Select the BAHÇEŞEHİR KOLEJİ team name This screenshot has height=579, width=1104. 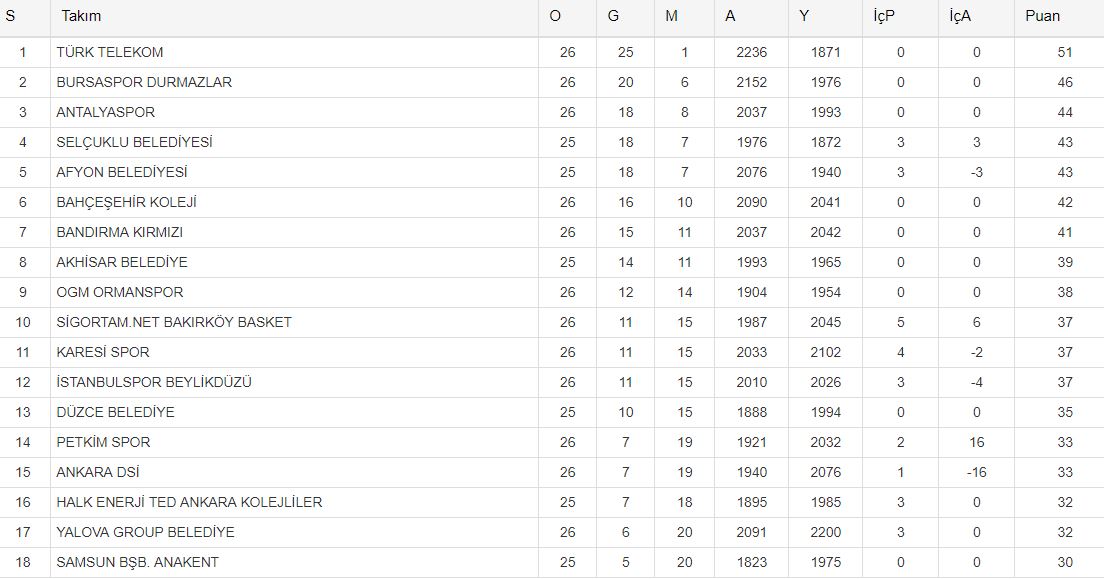coord(127,202)
